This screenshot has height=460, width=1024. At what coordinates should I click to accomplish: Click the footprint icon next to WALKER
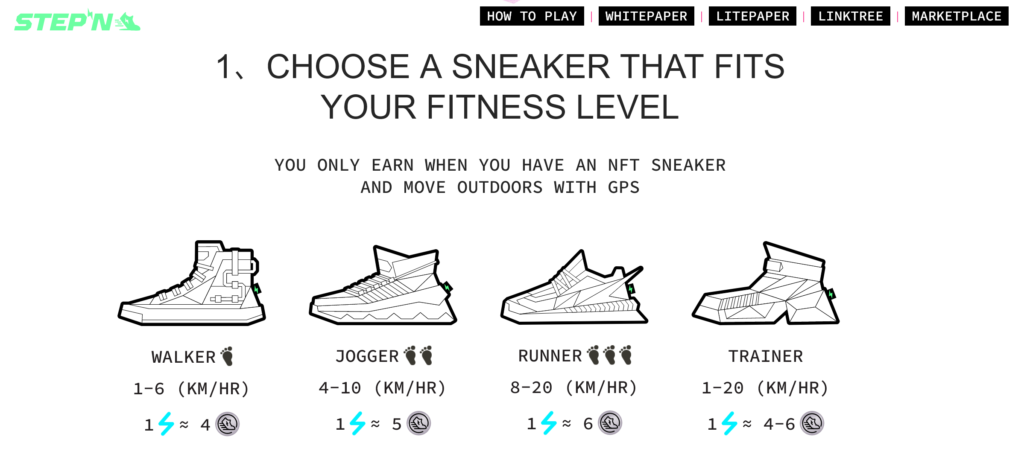pyautogui.click(x=227, y=356)
